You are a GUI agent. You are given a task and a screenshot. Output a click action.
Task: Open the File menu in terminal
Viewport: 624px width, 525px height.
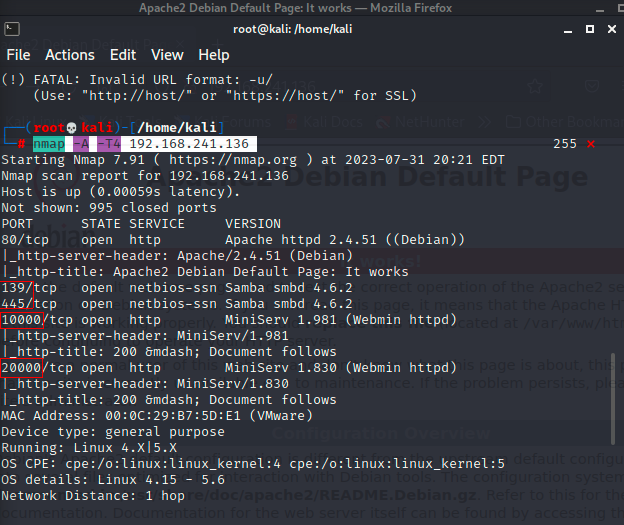pos(18,55)
